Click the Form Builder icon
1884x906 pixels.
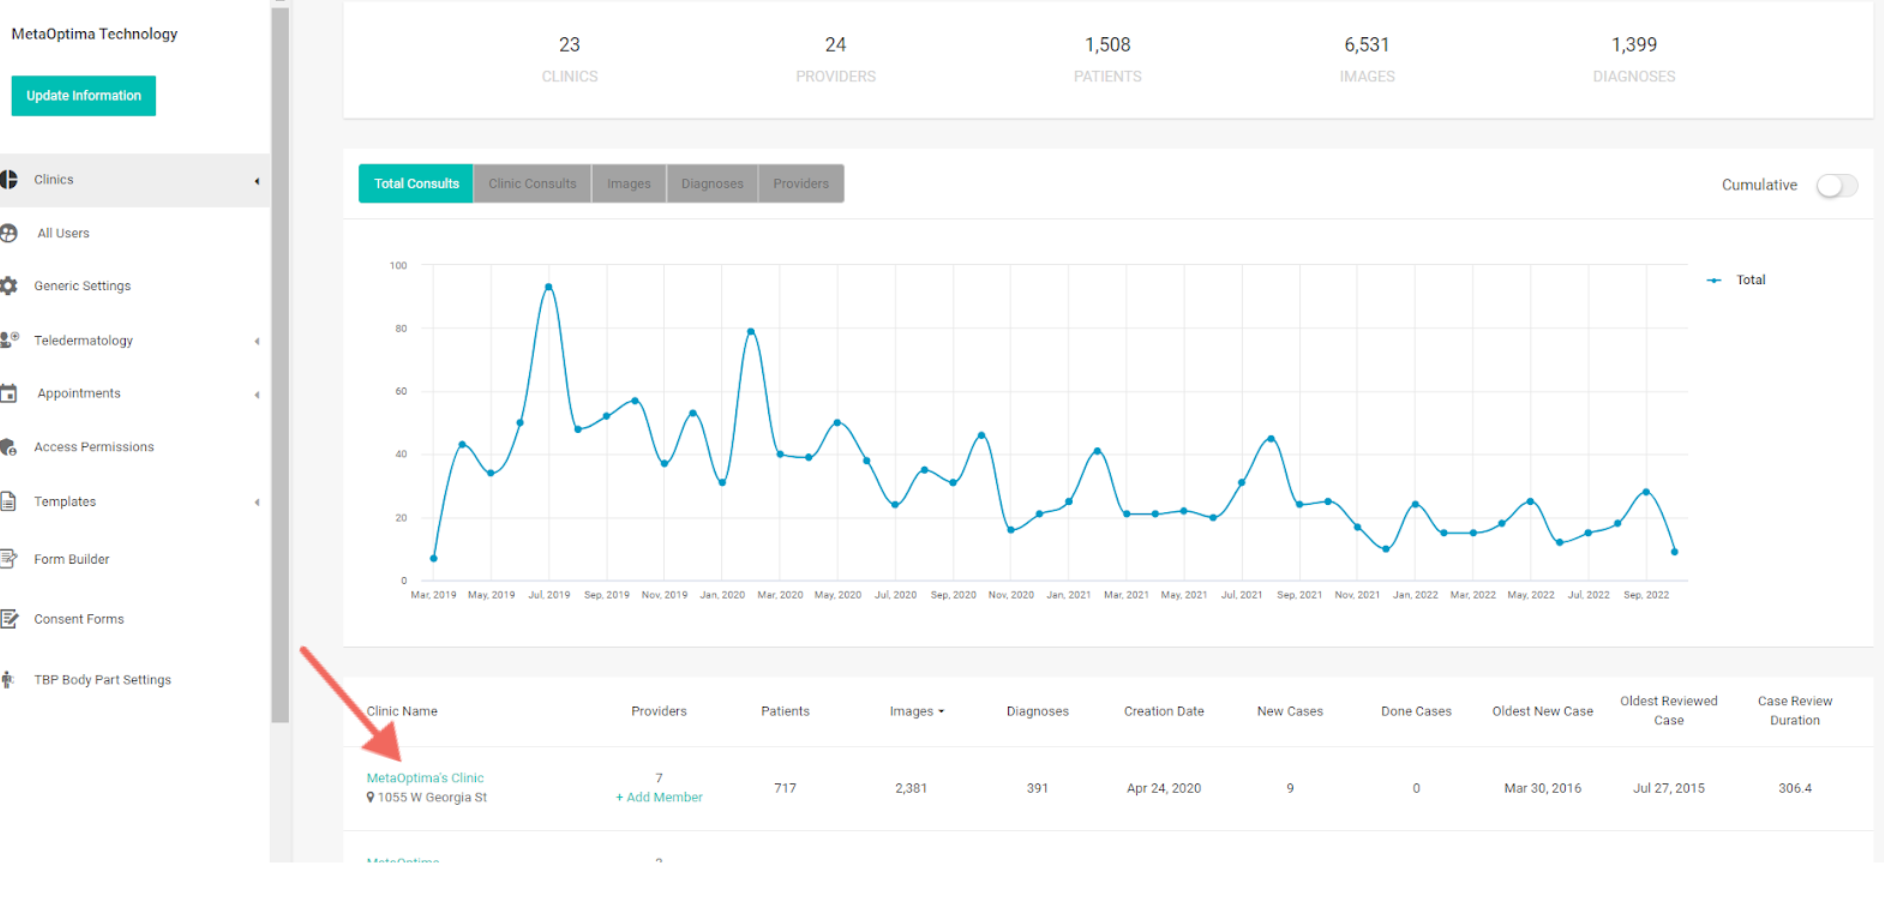(9, 559)
